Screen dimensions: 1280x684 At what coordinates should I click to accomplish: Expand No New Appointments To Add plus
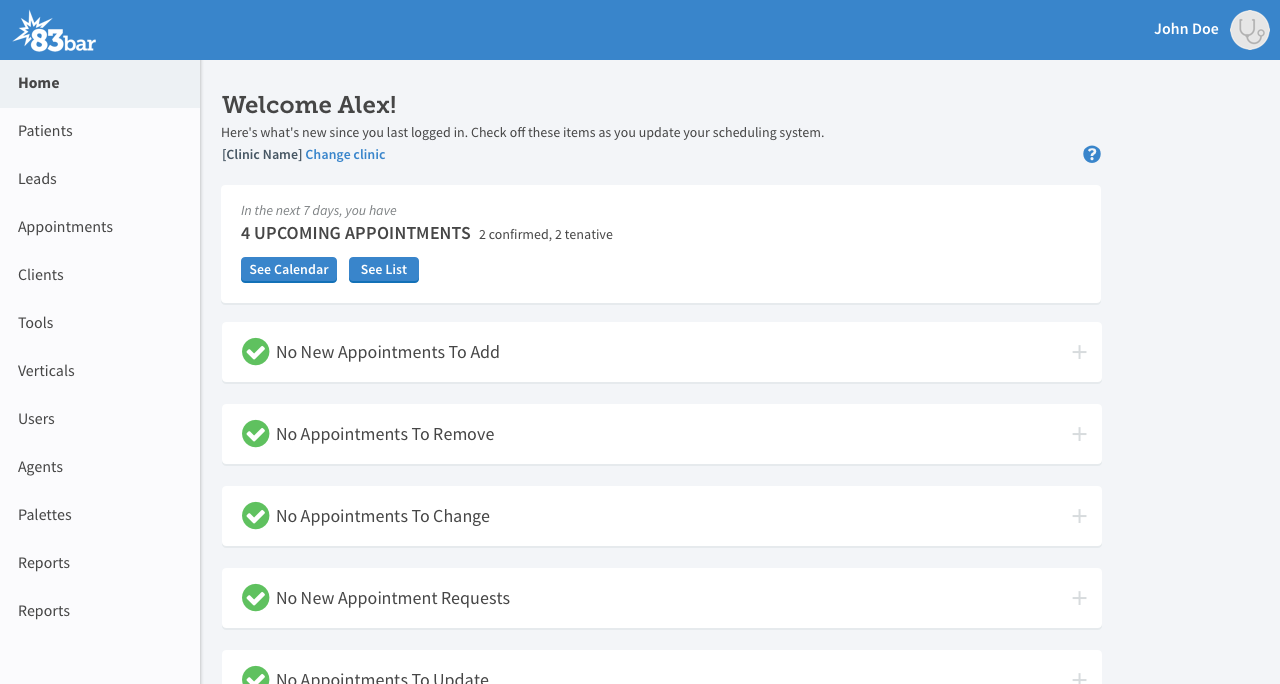[x=1079, y=352]
